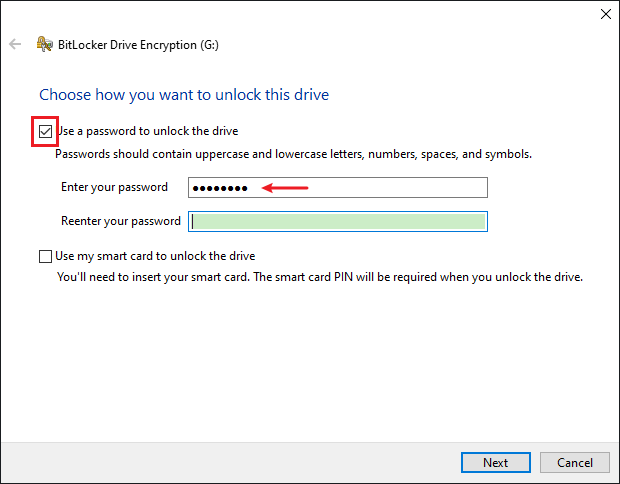Go back using the left arrow
This screenshot has width=620, height=484.
tap(15, 44)
